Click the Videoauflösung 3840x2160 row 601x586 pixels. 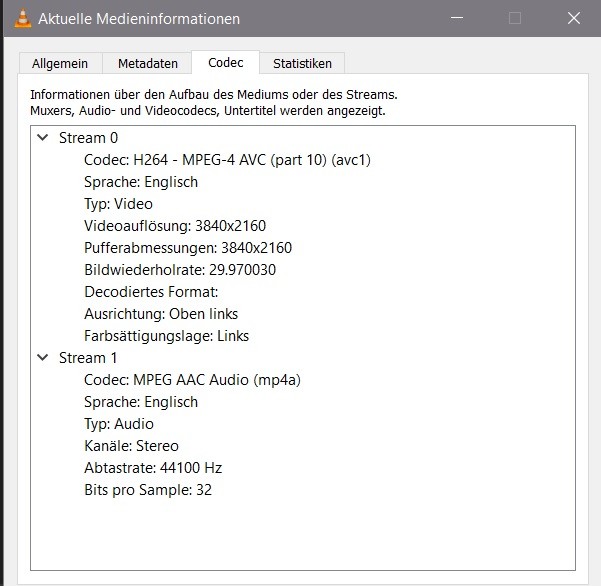(x=174, y=226)
